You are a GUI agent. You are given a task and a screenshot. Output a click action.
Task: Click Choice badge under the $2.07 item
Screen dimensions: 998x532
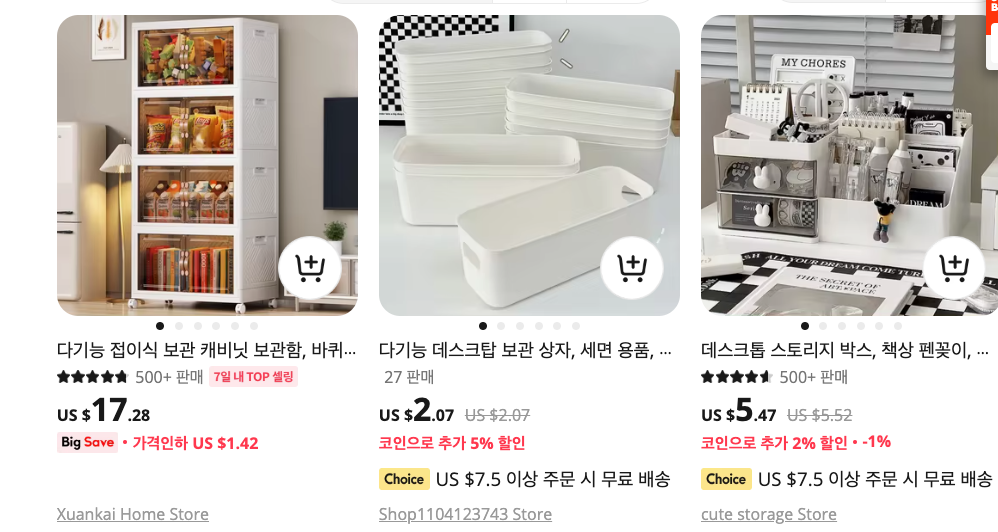[404, 479]
